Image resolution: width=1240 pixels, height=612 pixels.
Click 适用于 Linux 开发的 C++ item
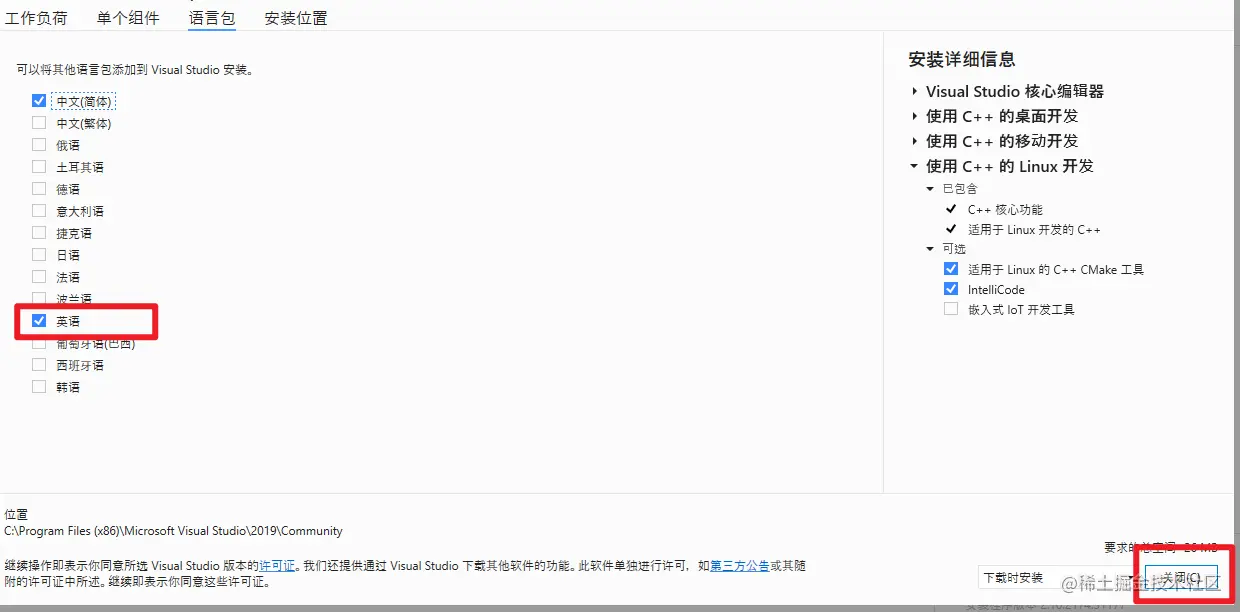1034,230
